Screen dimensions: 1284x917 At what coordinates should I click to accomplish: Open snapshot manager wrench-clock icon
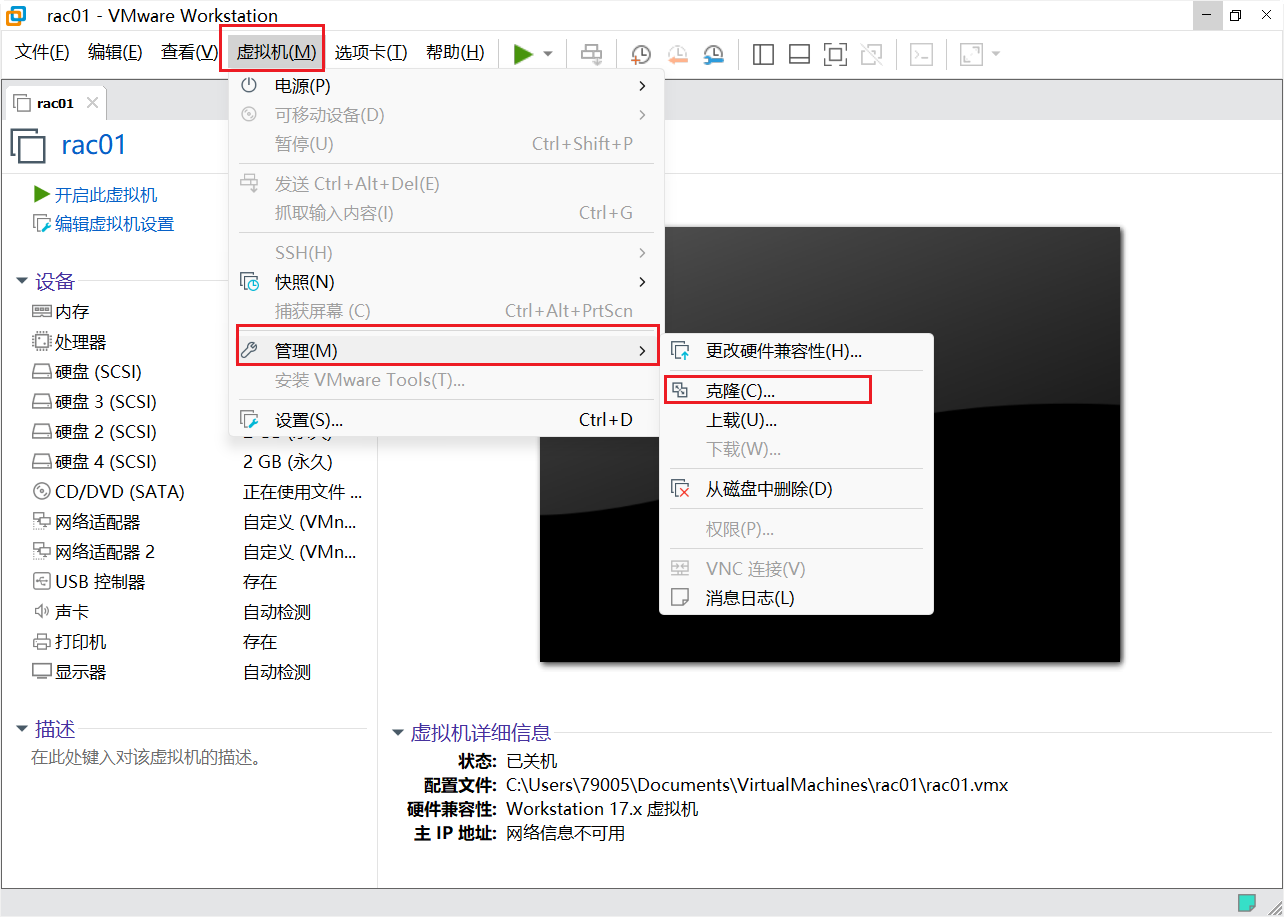pyautogui.click(x=714, y=54)
